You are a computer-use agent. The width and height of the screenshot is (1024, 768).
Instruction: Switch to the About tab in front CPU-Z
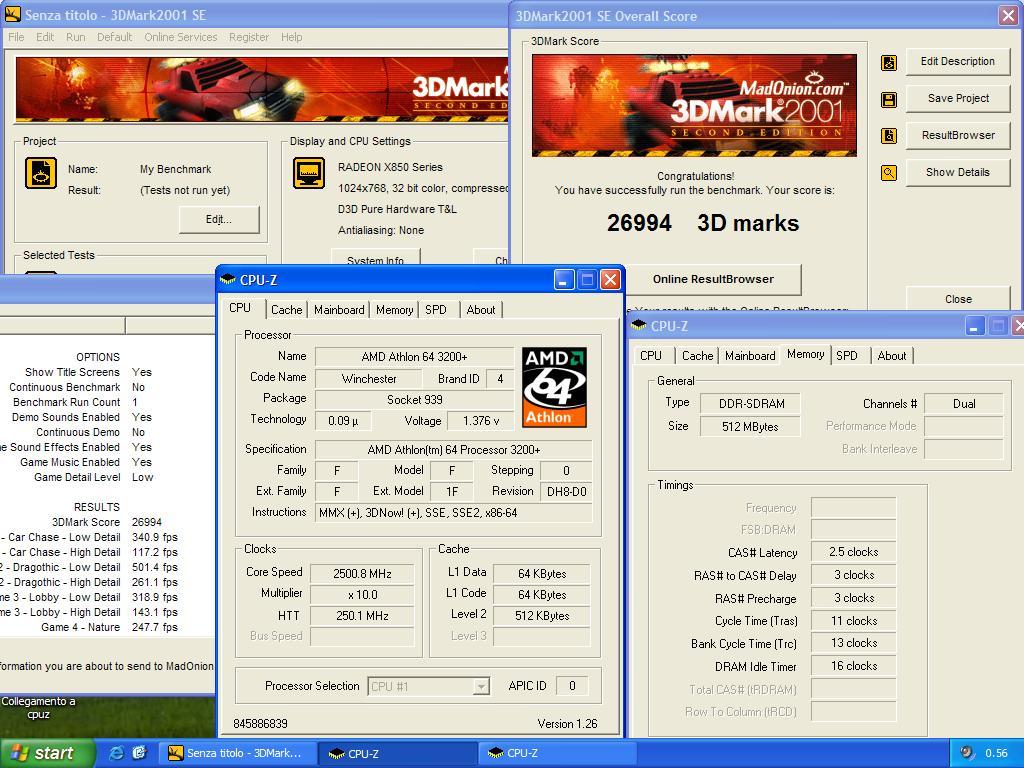pyautogui.click(x=481, y=310)
